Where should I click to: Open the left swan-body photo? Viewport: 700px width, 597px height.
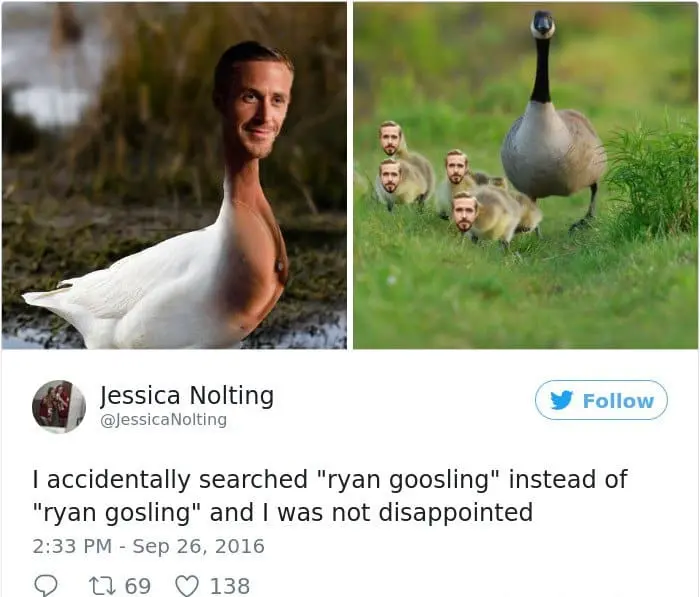point(174,175)
